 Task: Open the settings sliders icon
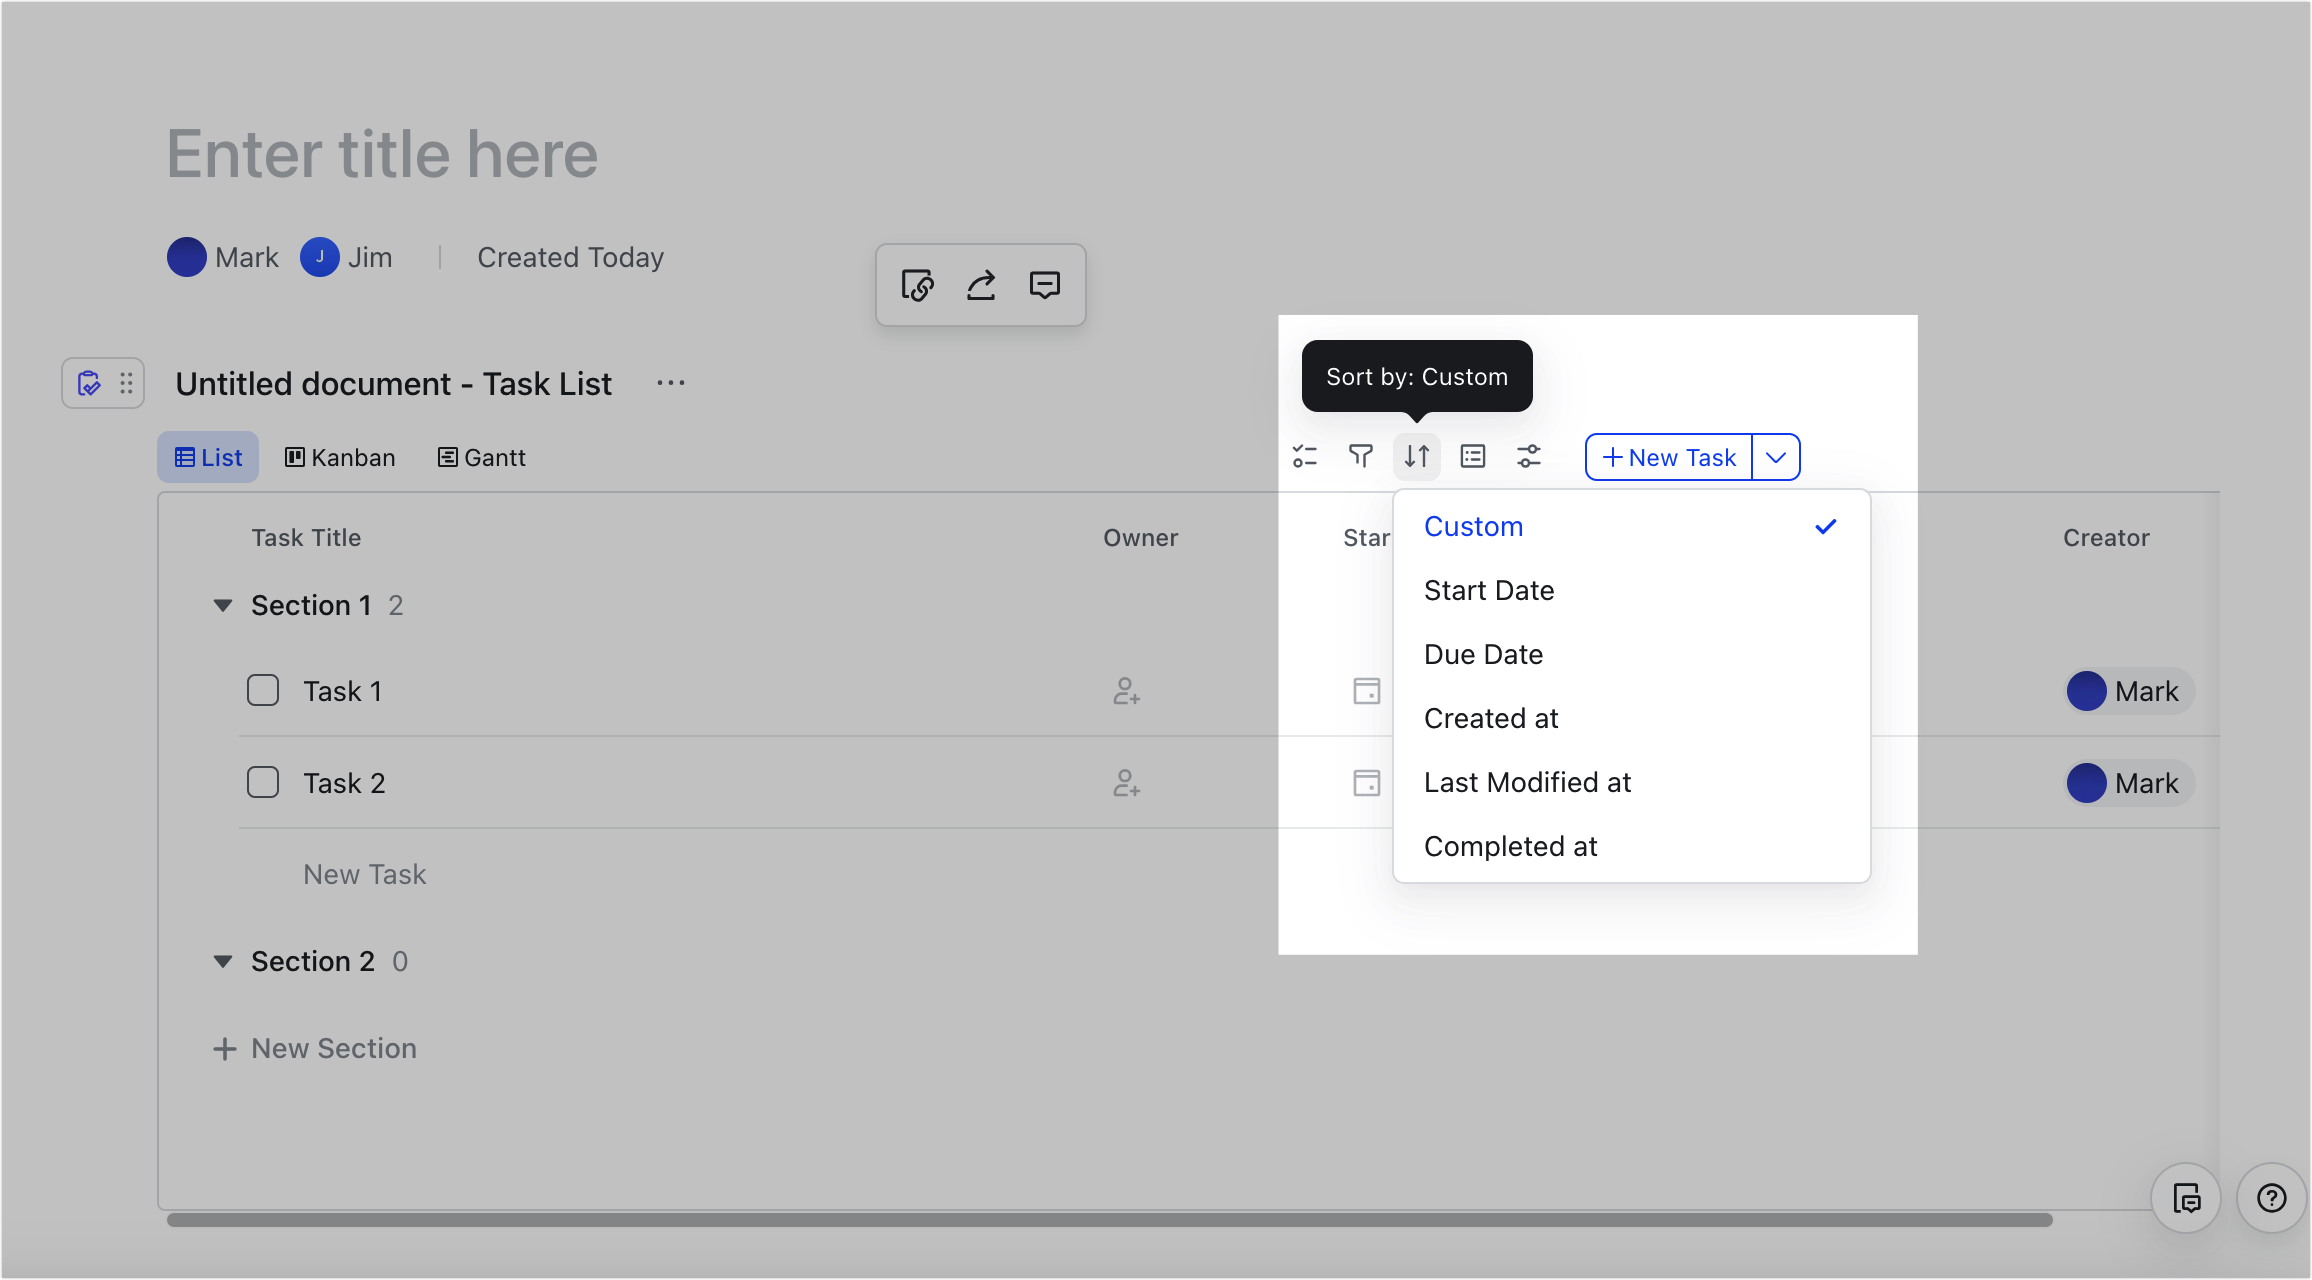pos(1529,457)
